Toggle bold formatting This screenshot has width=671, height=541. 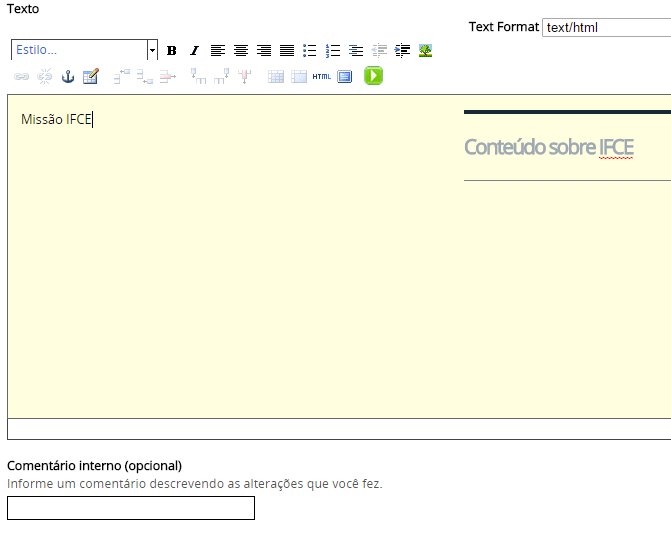(x=172, y=51)
